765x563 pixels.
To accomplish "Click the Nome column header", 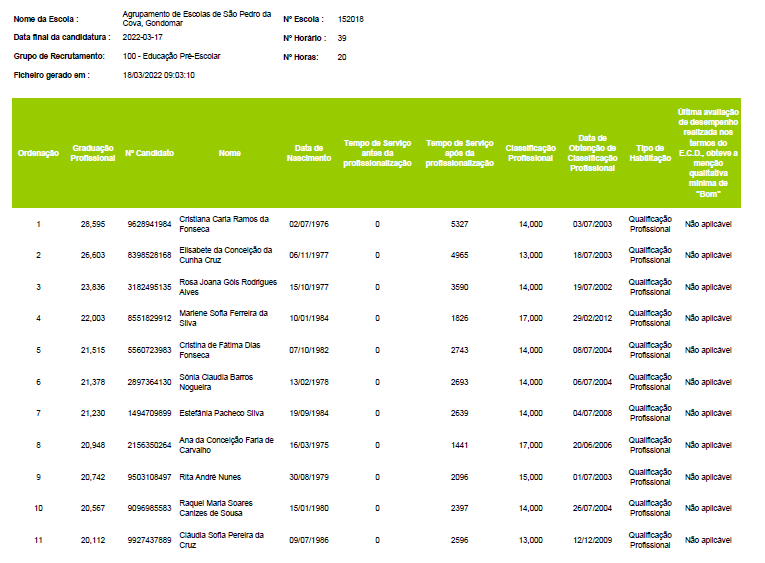I will (x=230, y=153).
